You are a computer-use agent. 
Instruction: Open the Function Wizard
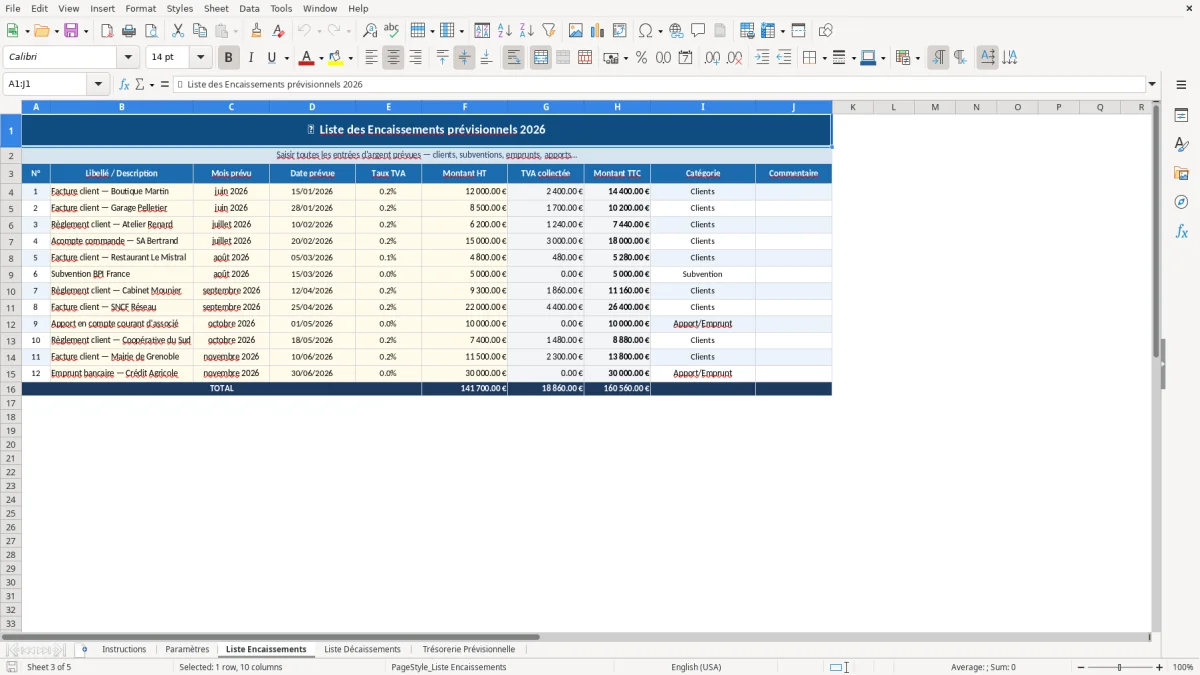pos(124,84)
